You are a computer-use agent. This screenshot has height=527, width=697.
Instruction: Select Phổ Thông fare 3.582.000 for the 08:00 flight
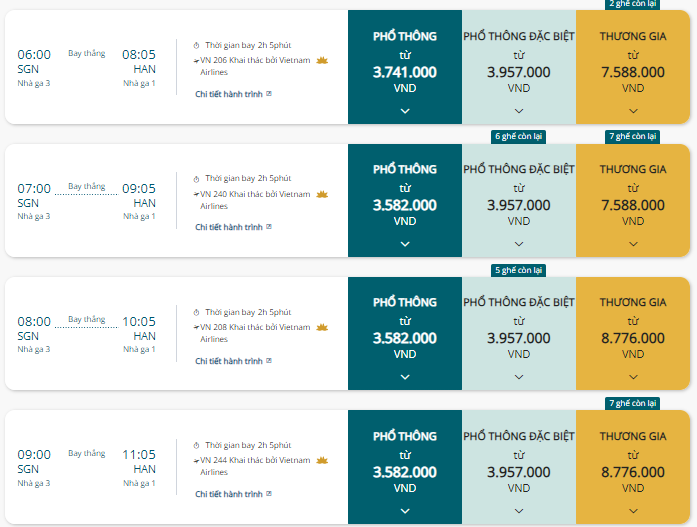405,334
